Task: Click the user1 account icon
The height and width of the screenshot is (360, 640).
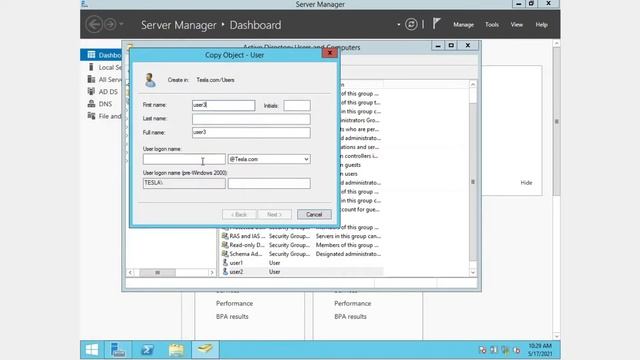Action: 225,262
